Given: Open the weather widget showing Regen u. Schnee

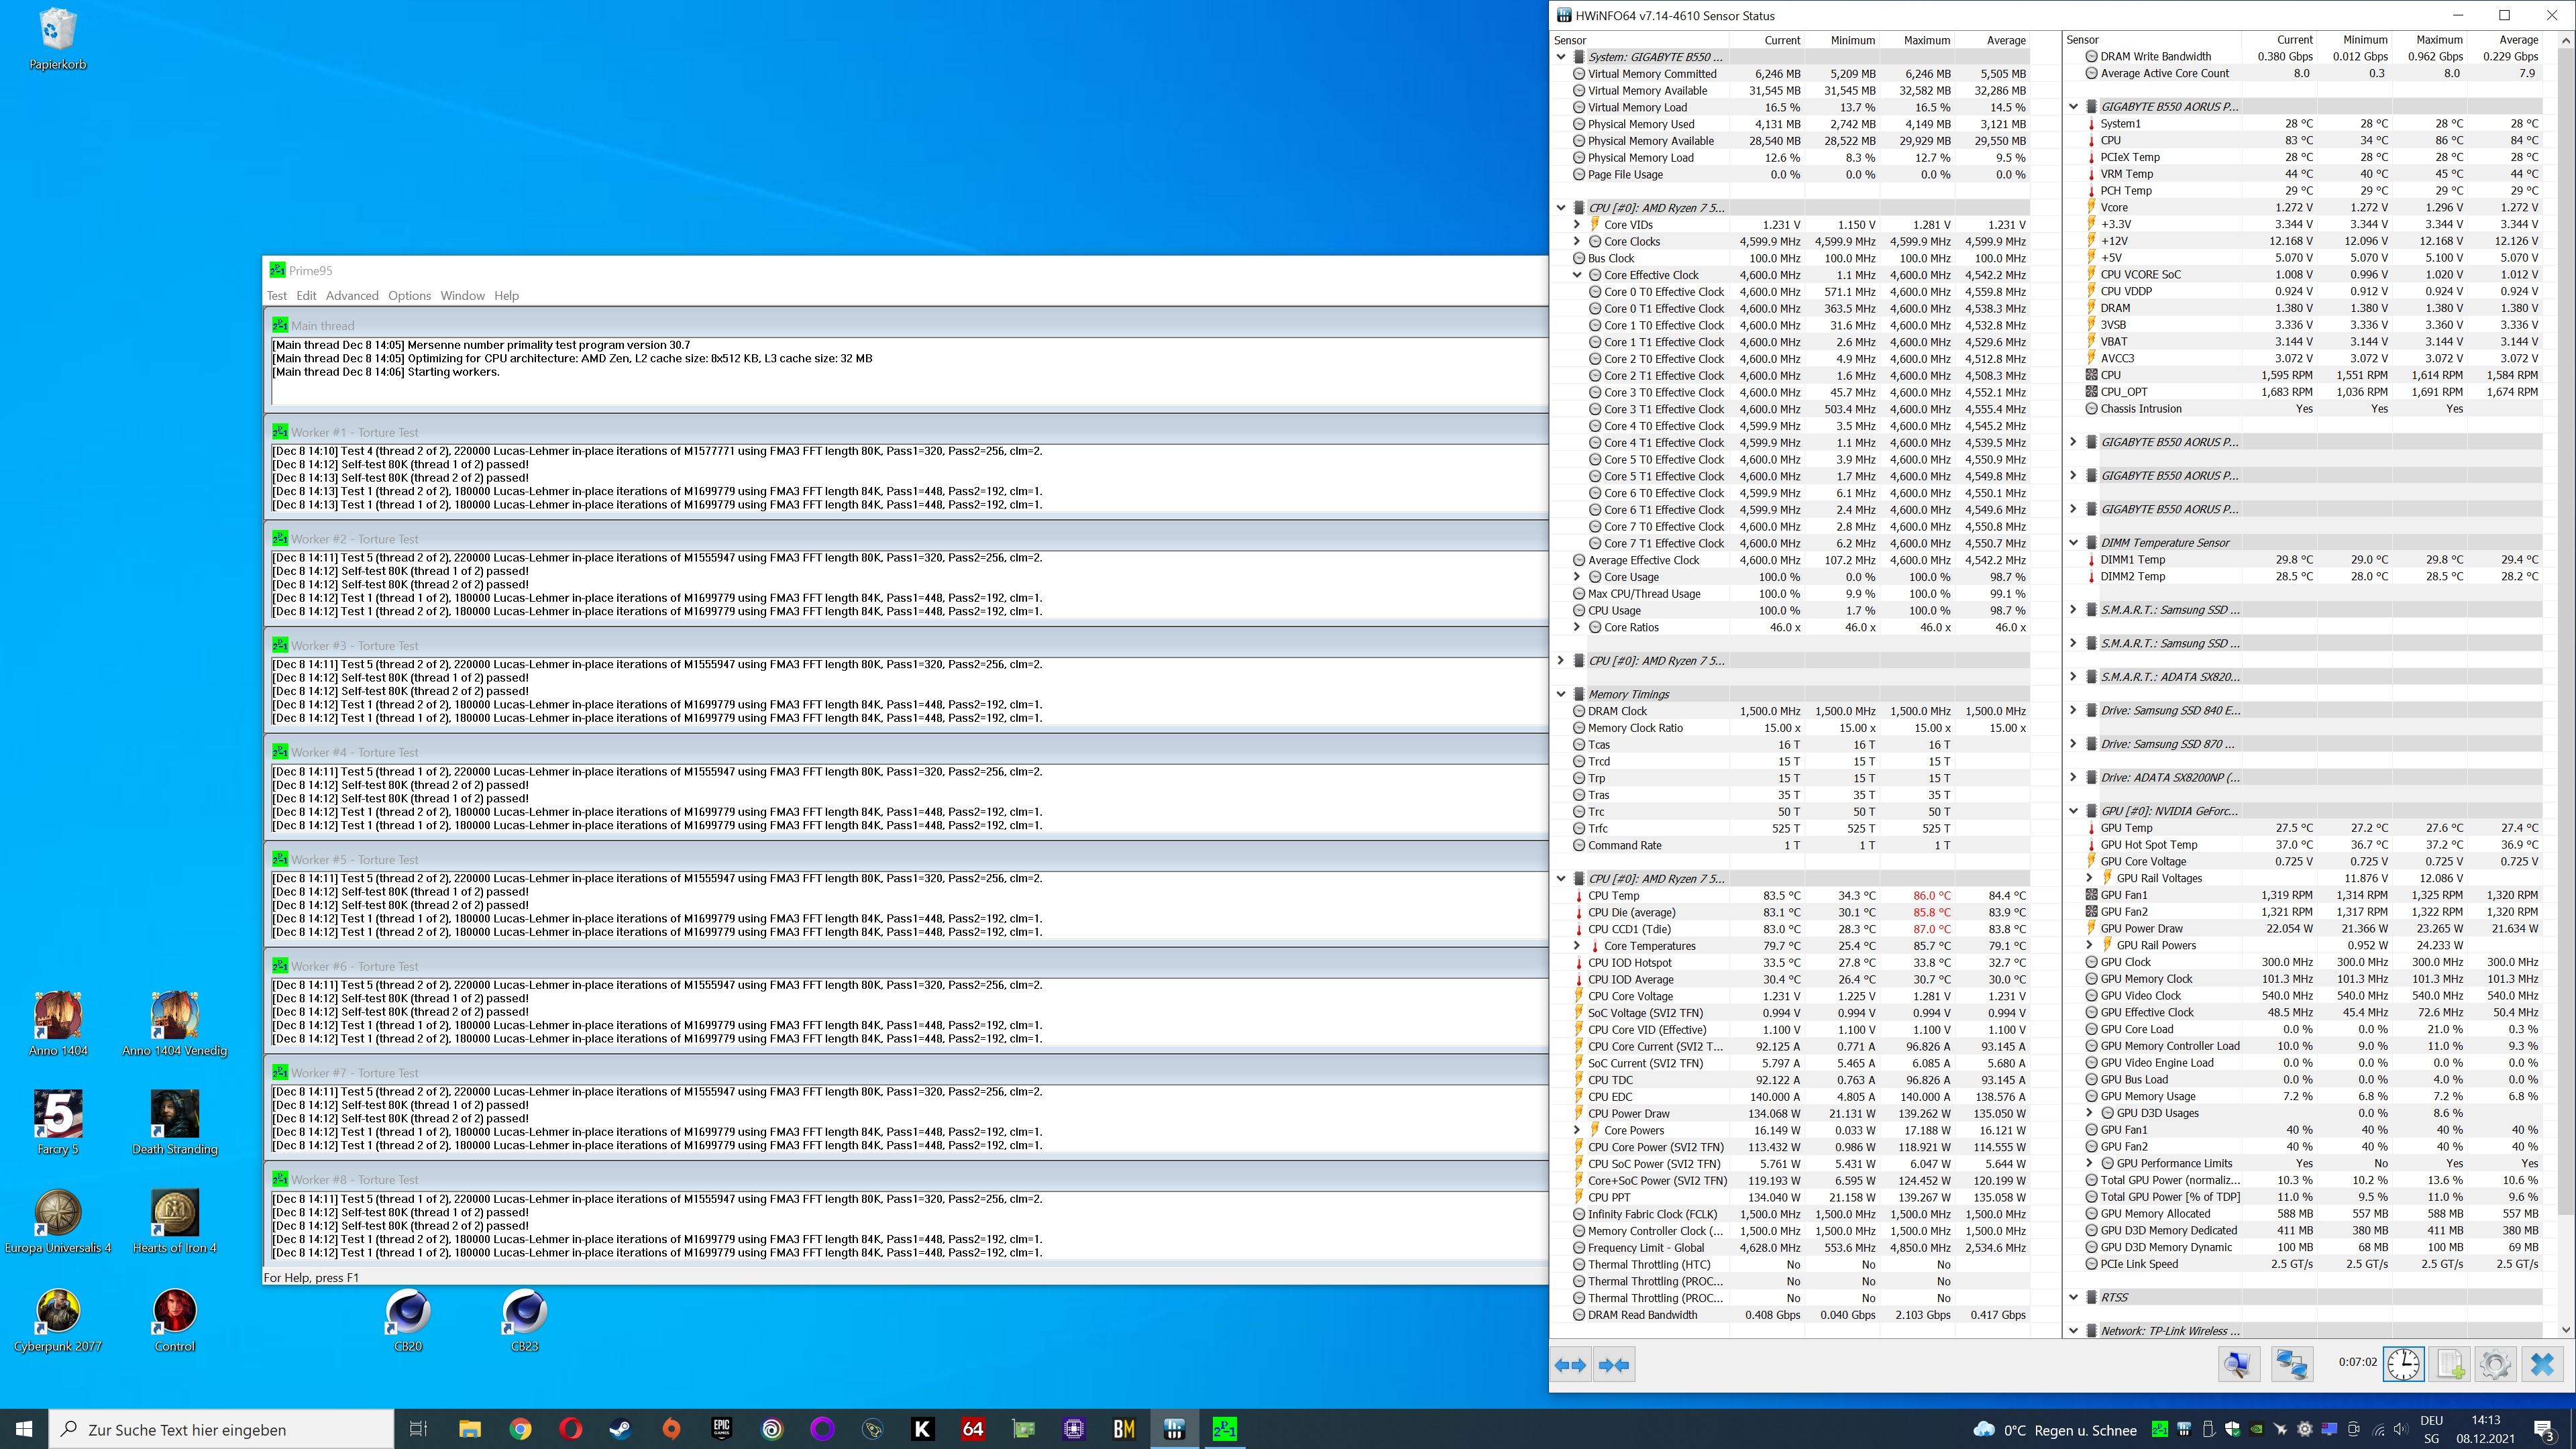Looking at the screenshot, I should point(2054,1430).
